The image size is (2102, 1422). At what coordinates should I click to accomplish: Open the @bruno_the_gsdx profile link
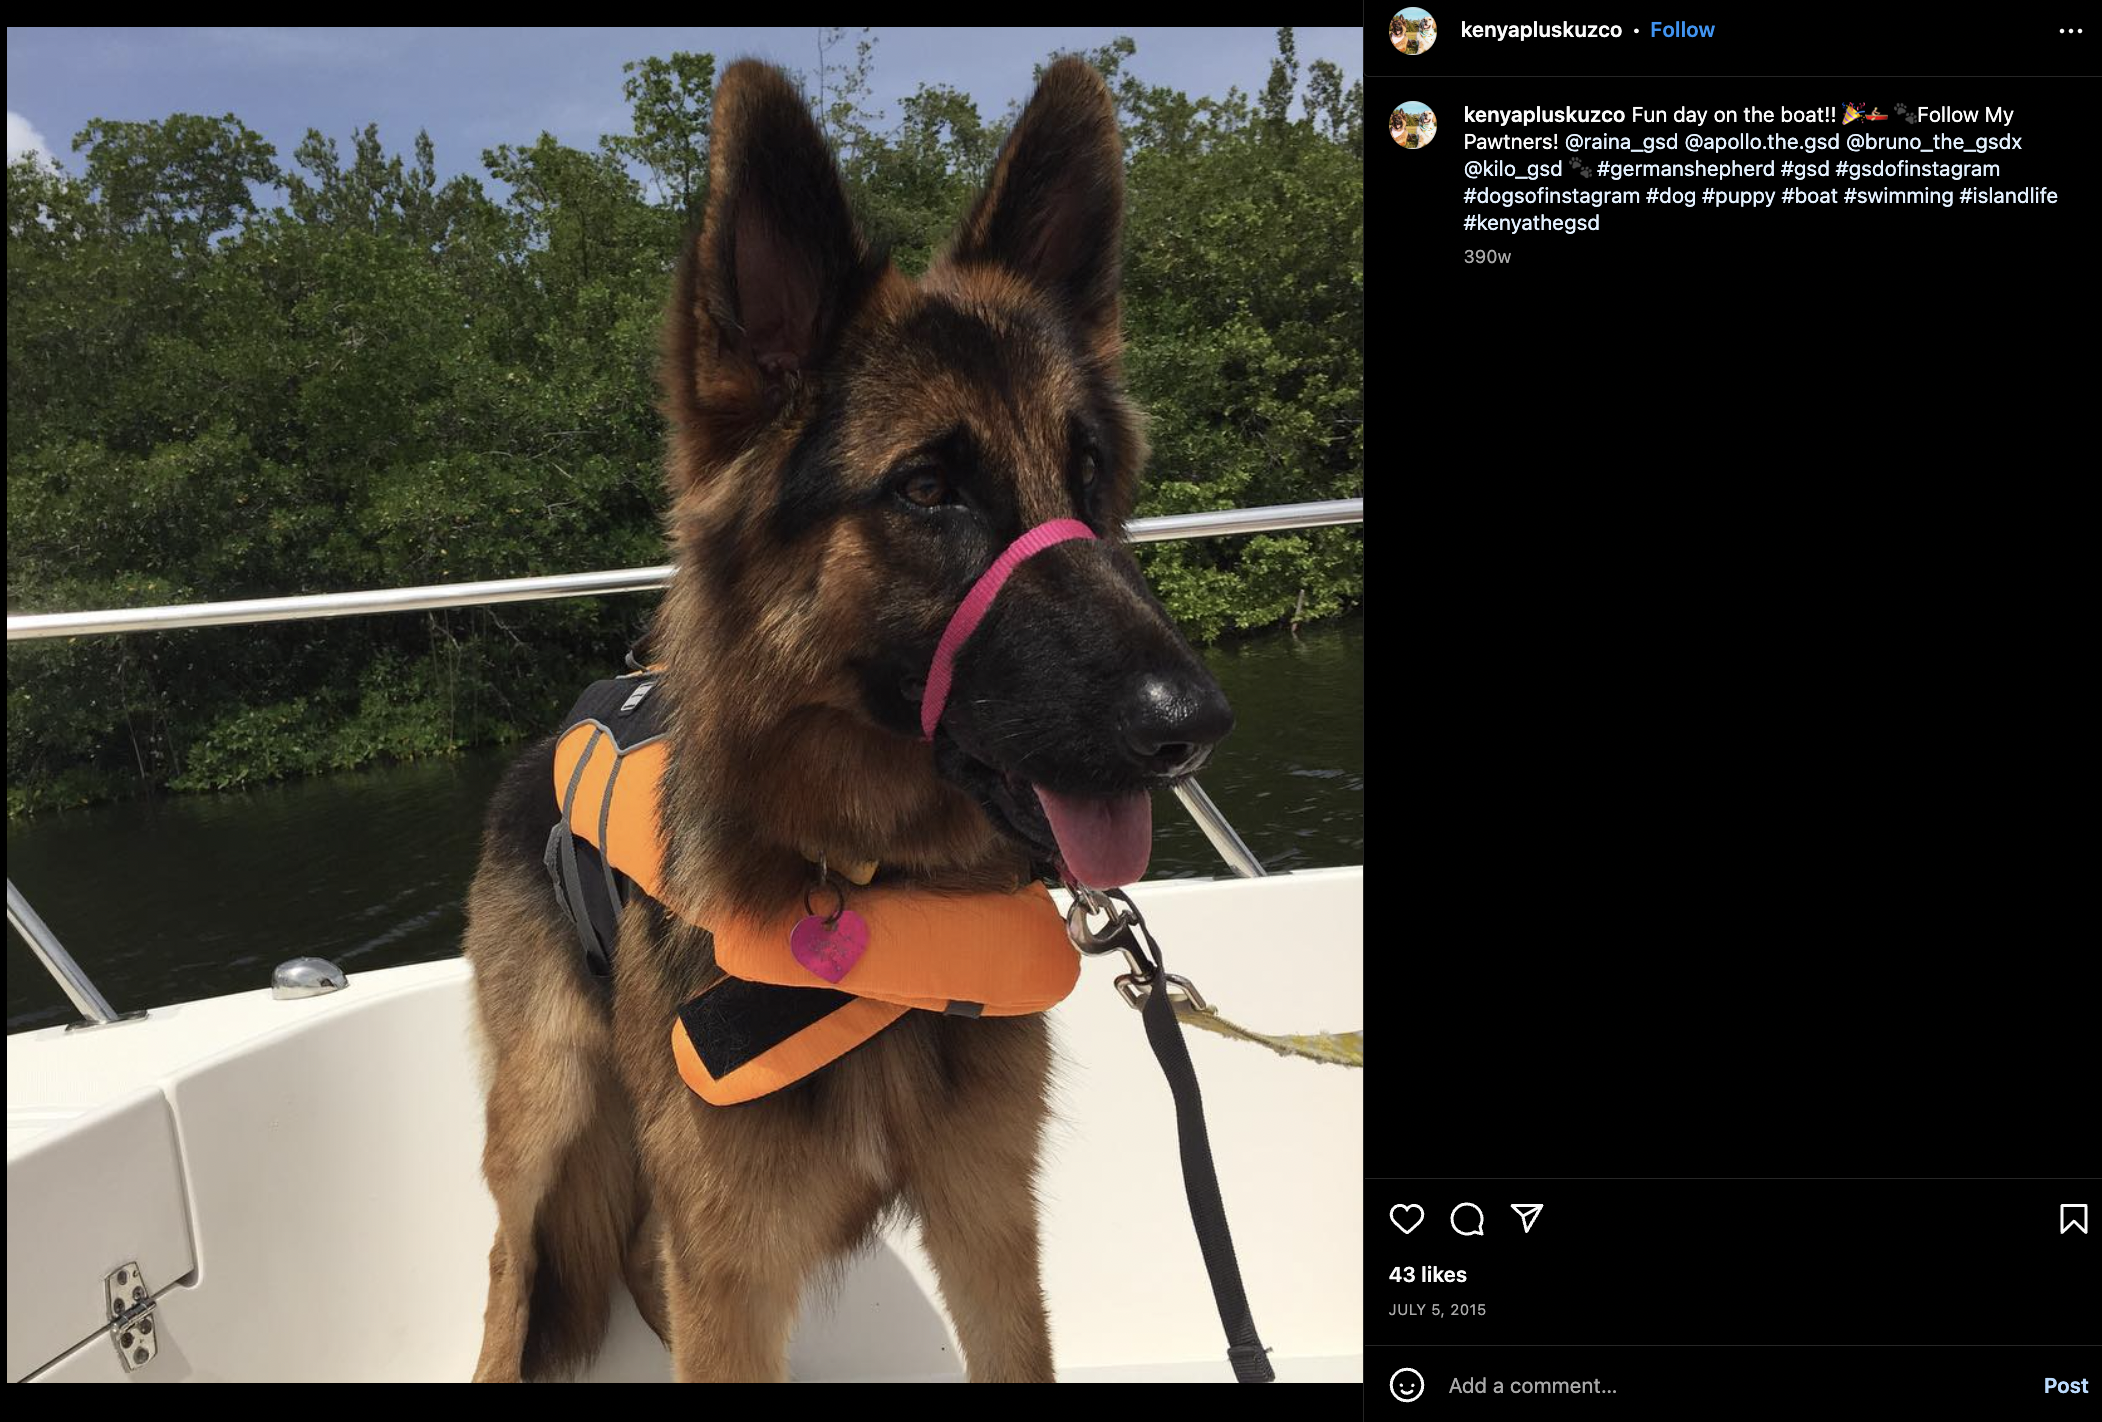(x=1934, y=142)
